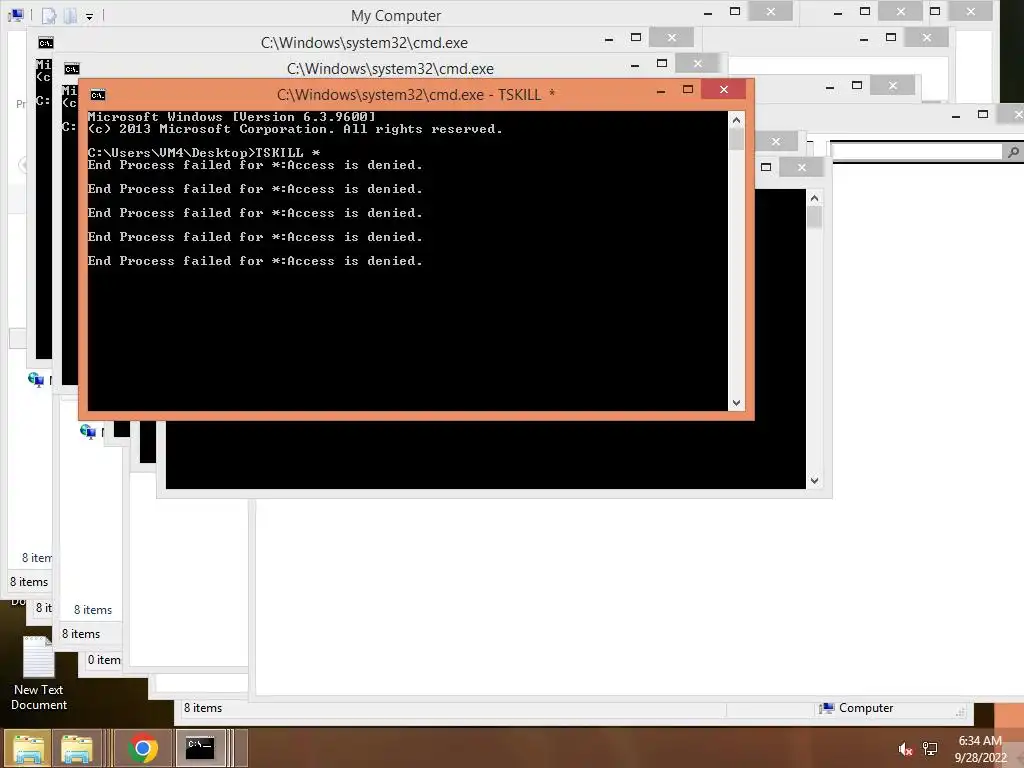Open the Customize Quick Access Toolbar arrow

(89, 16)
